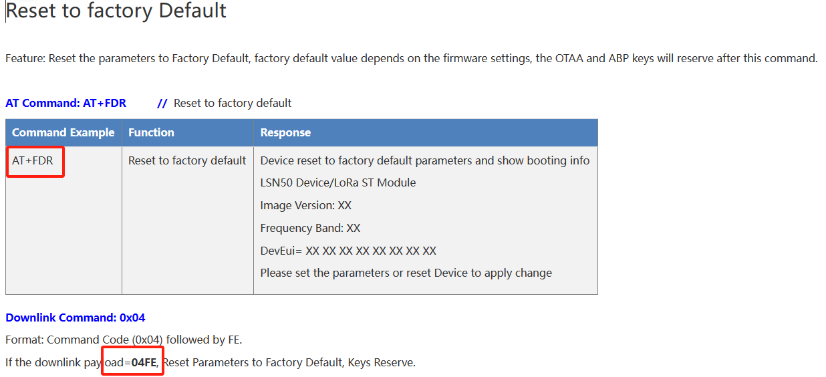Image resolution: width=826 pixels, height=377 pixels.
Task: Click the blue '//' comment marker
Action: 162,103
